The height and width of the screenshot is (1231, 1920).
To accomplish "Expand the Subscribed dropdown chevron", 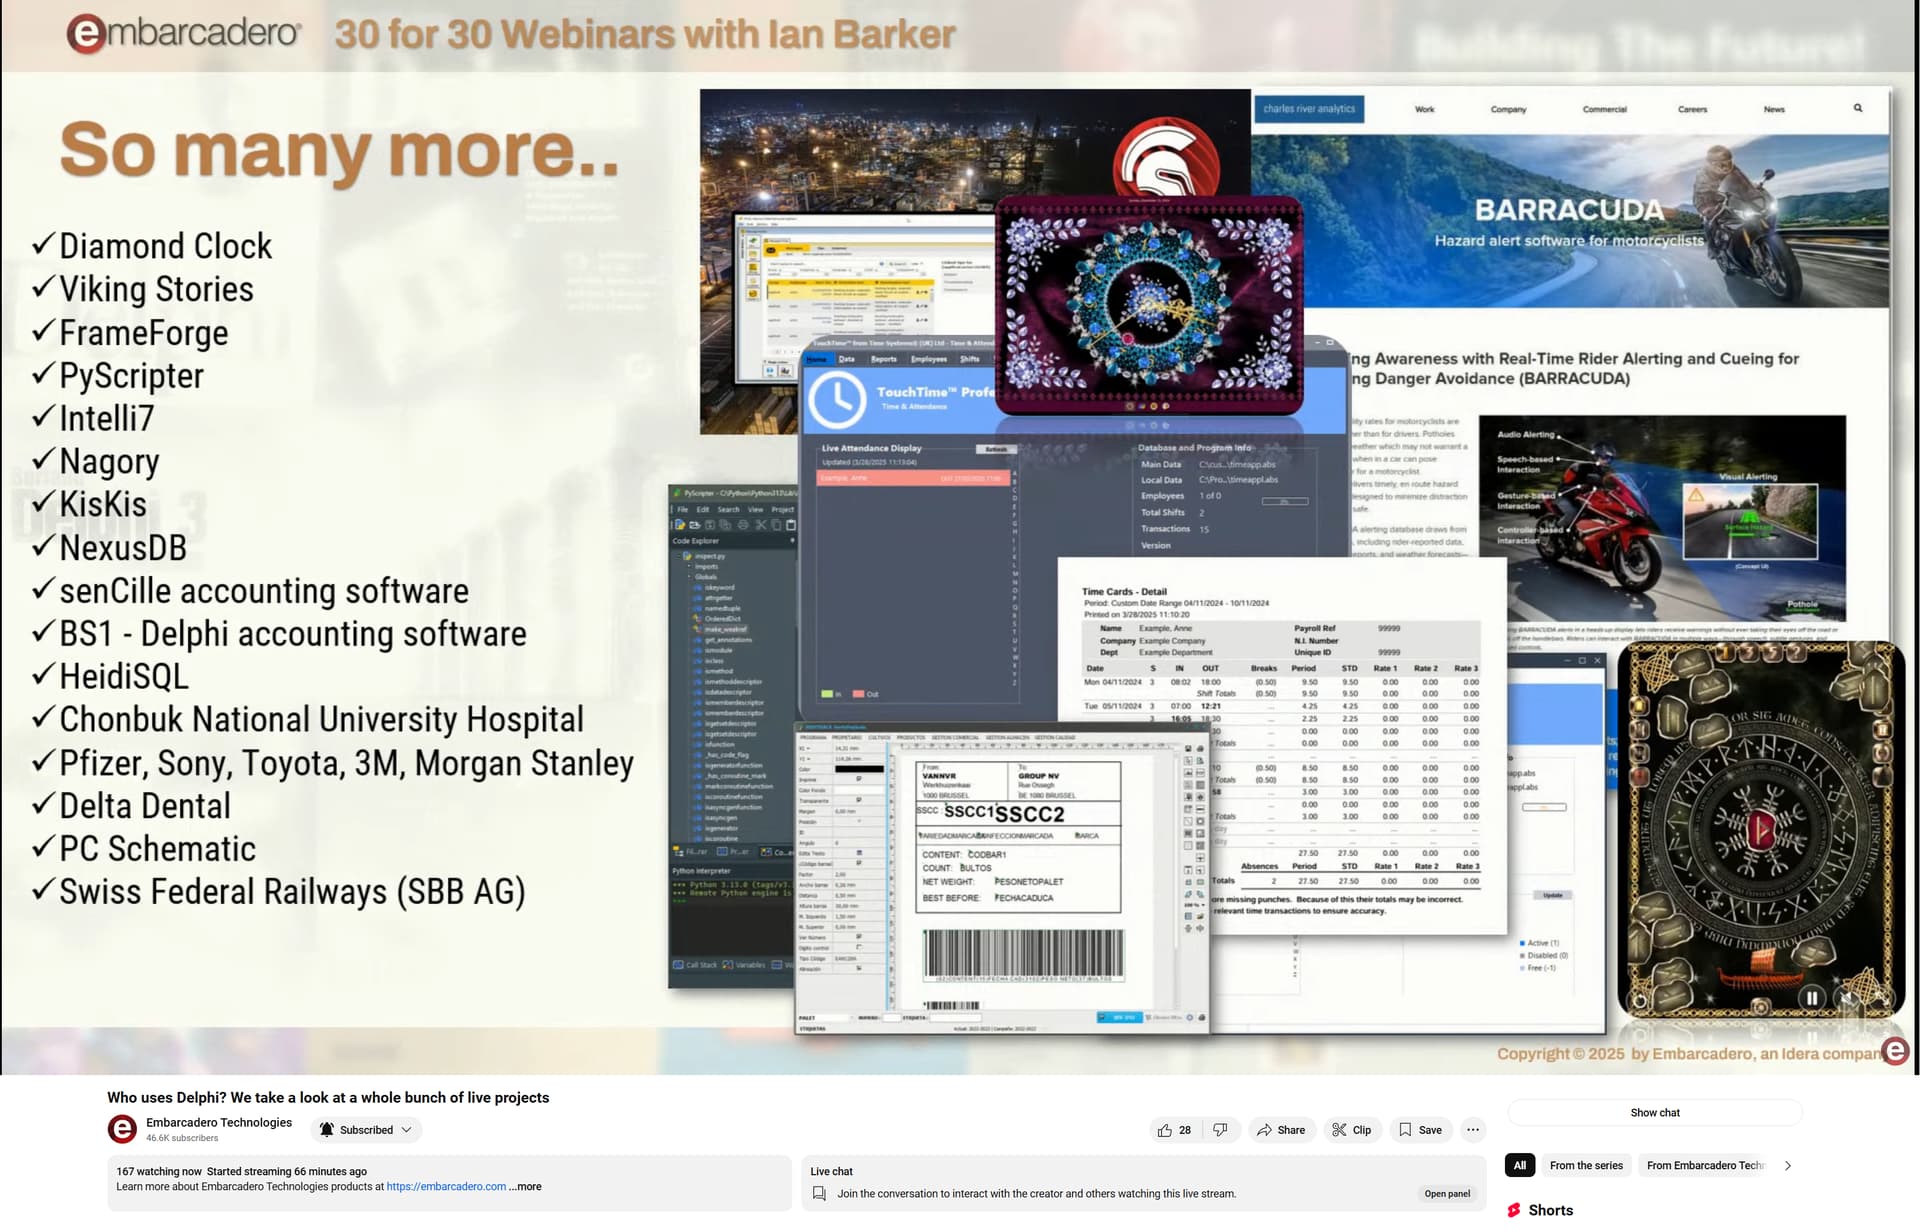I will coord(406,1130).
